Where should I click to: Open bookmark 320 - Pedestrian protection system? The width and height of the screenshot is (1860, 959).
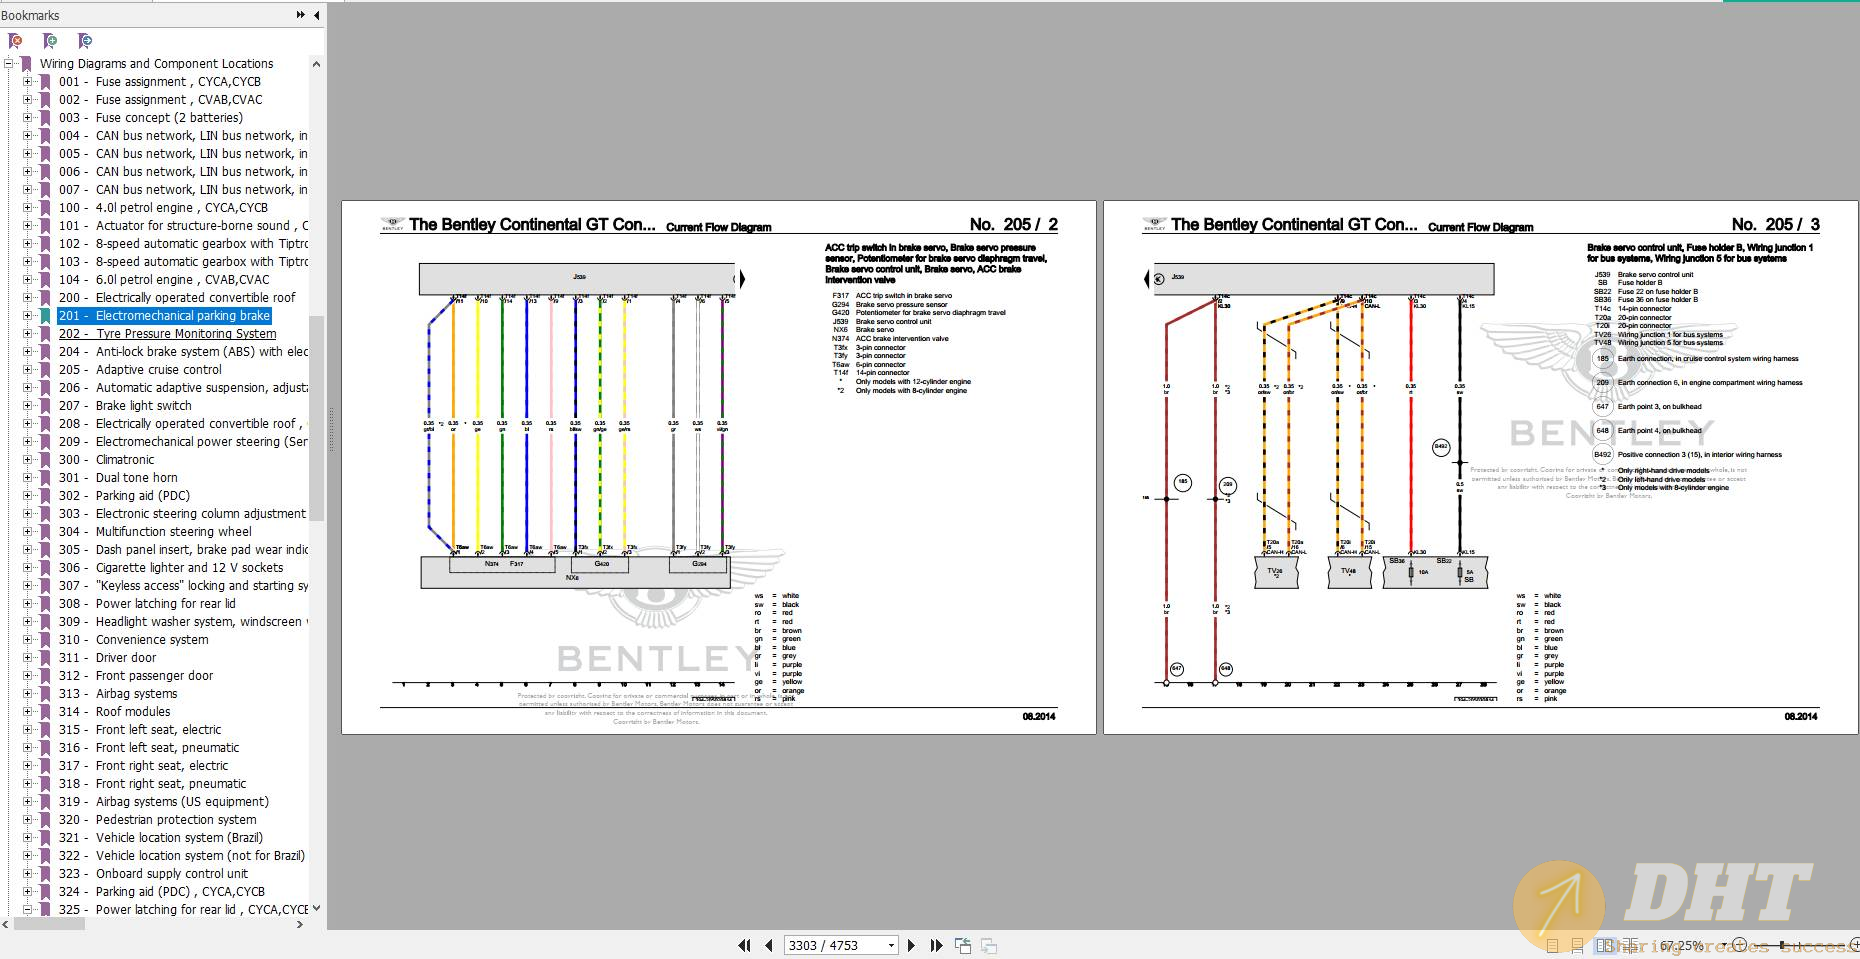pos(157,819)
